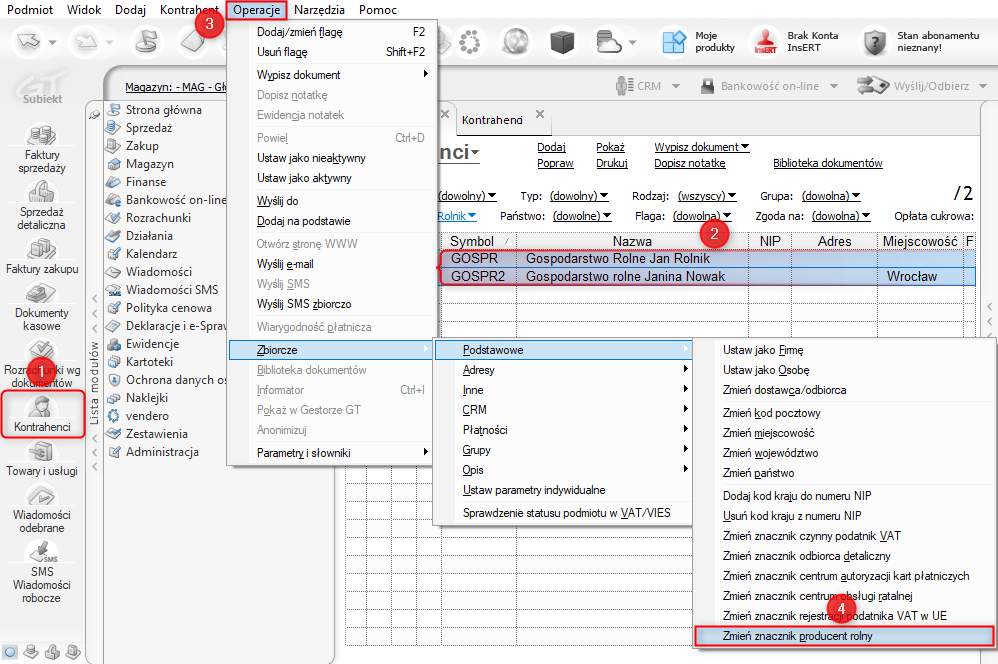Select vendero in module list

pos(147,416)
